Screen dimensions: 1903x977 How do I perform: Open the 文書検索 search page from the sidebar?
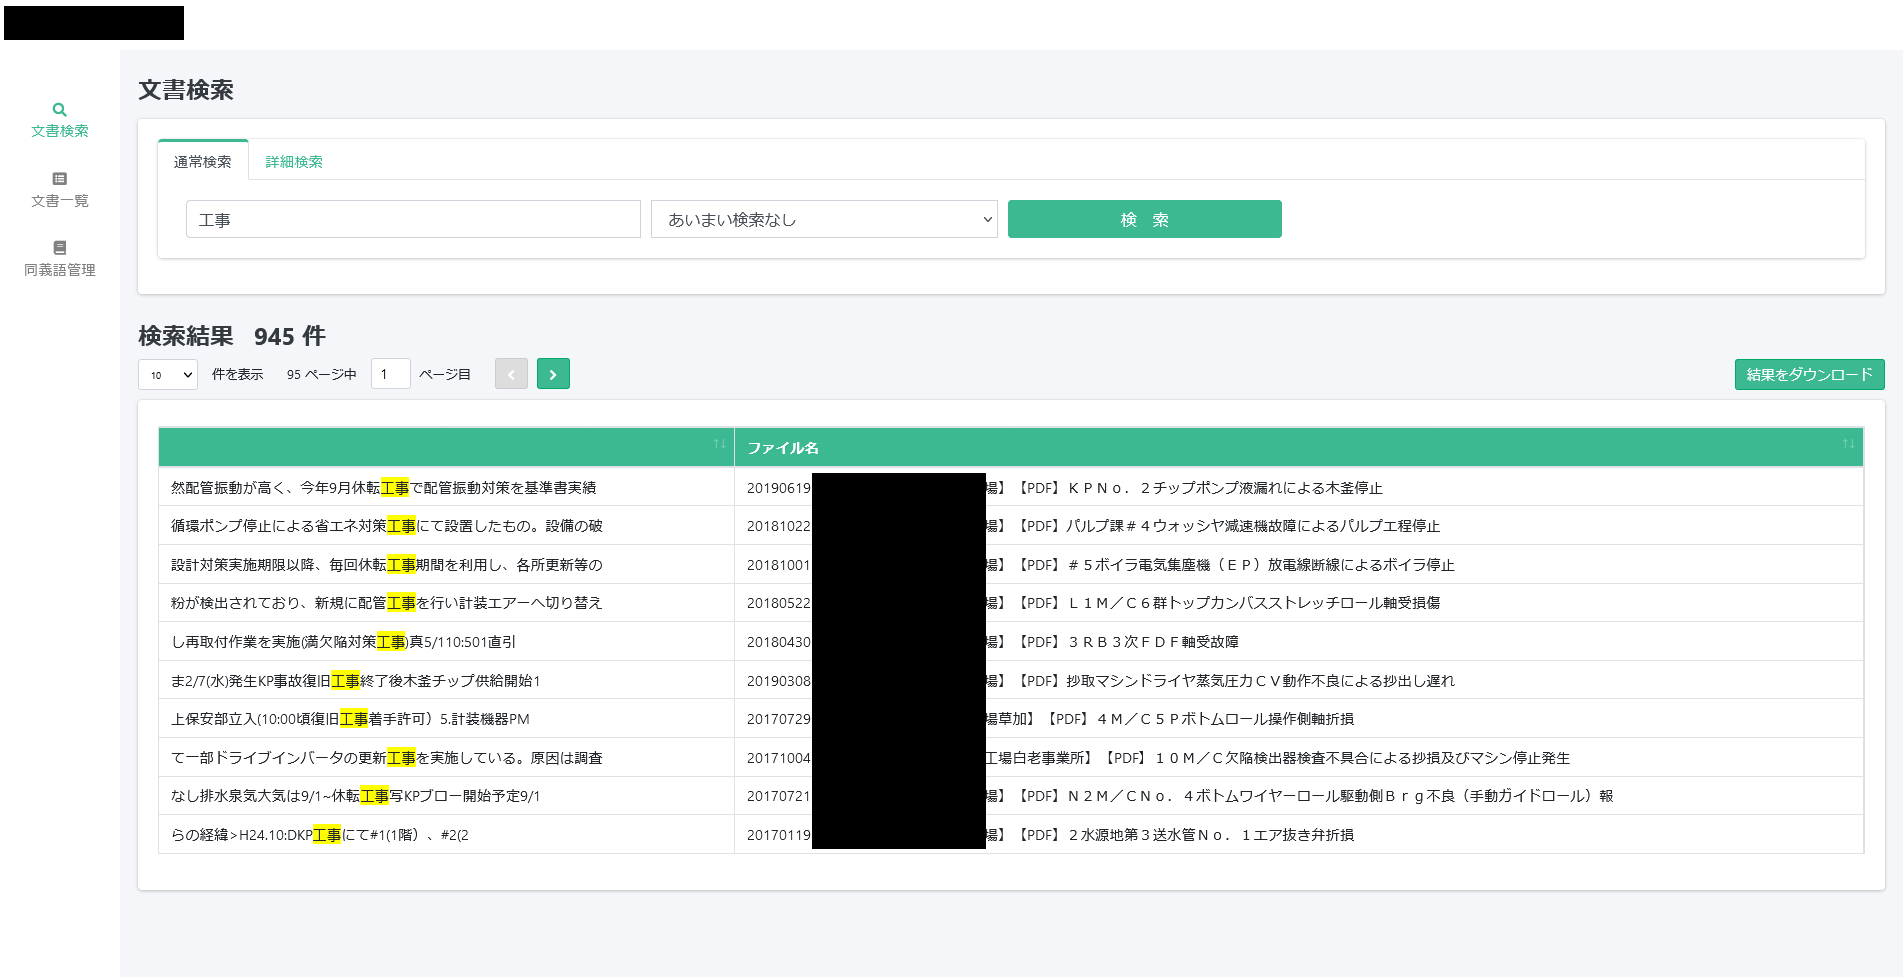tap(59, 120)
